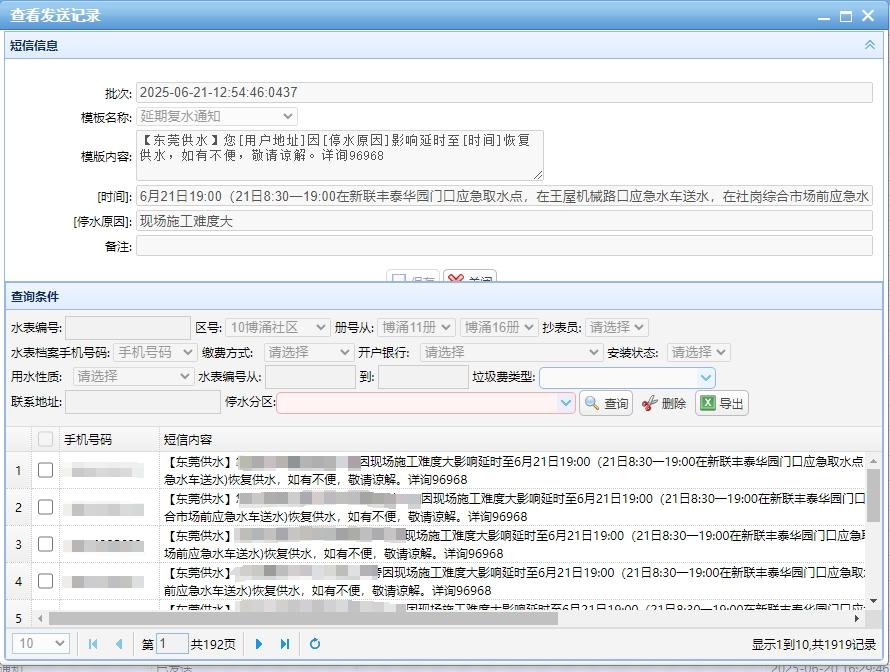Click the grid's vertical scrollbar thumb
The image size is (890, 672).
[873, 494]
